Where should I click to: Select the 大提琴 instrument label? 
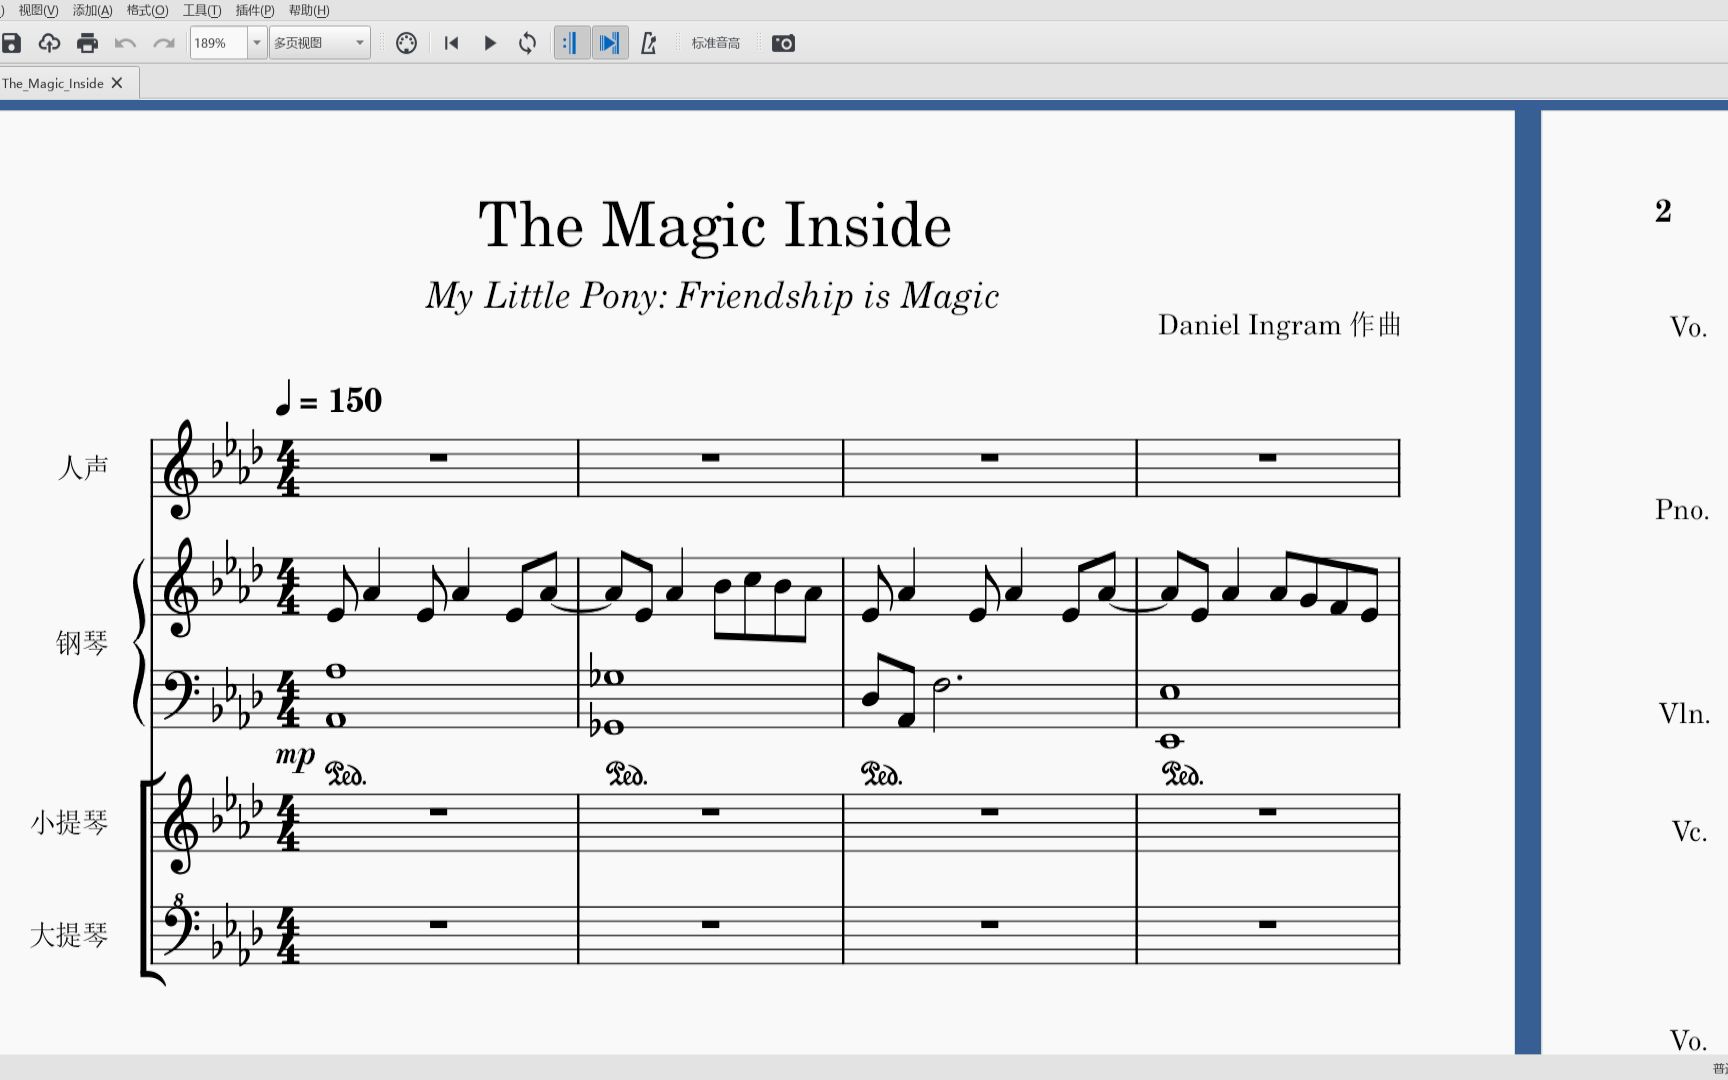[x=69, y=935]
